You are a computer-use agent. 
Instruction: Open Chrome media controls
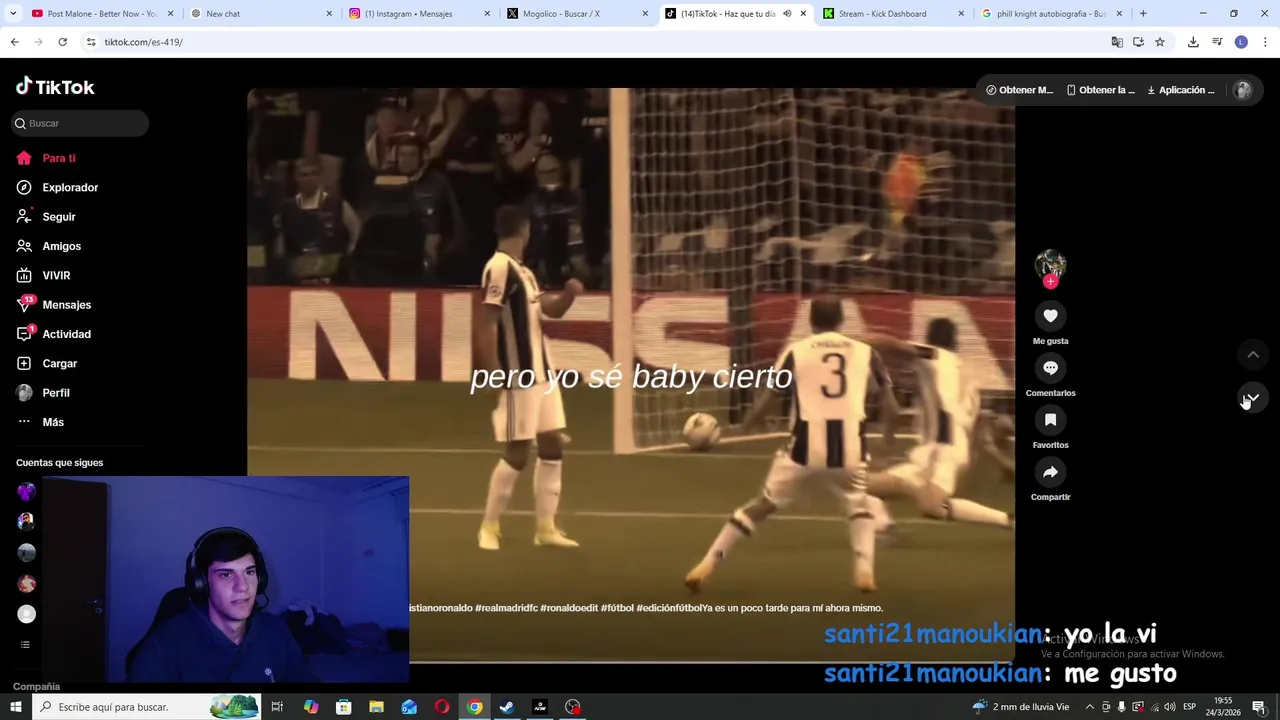1217,42
